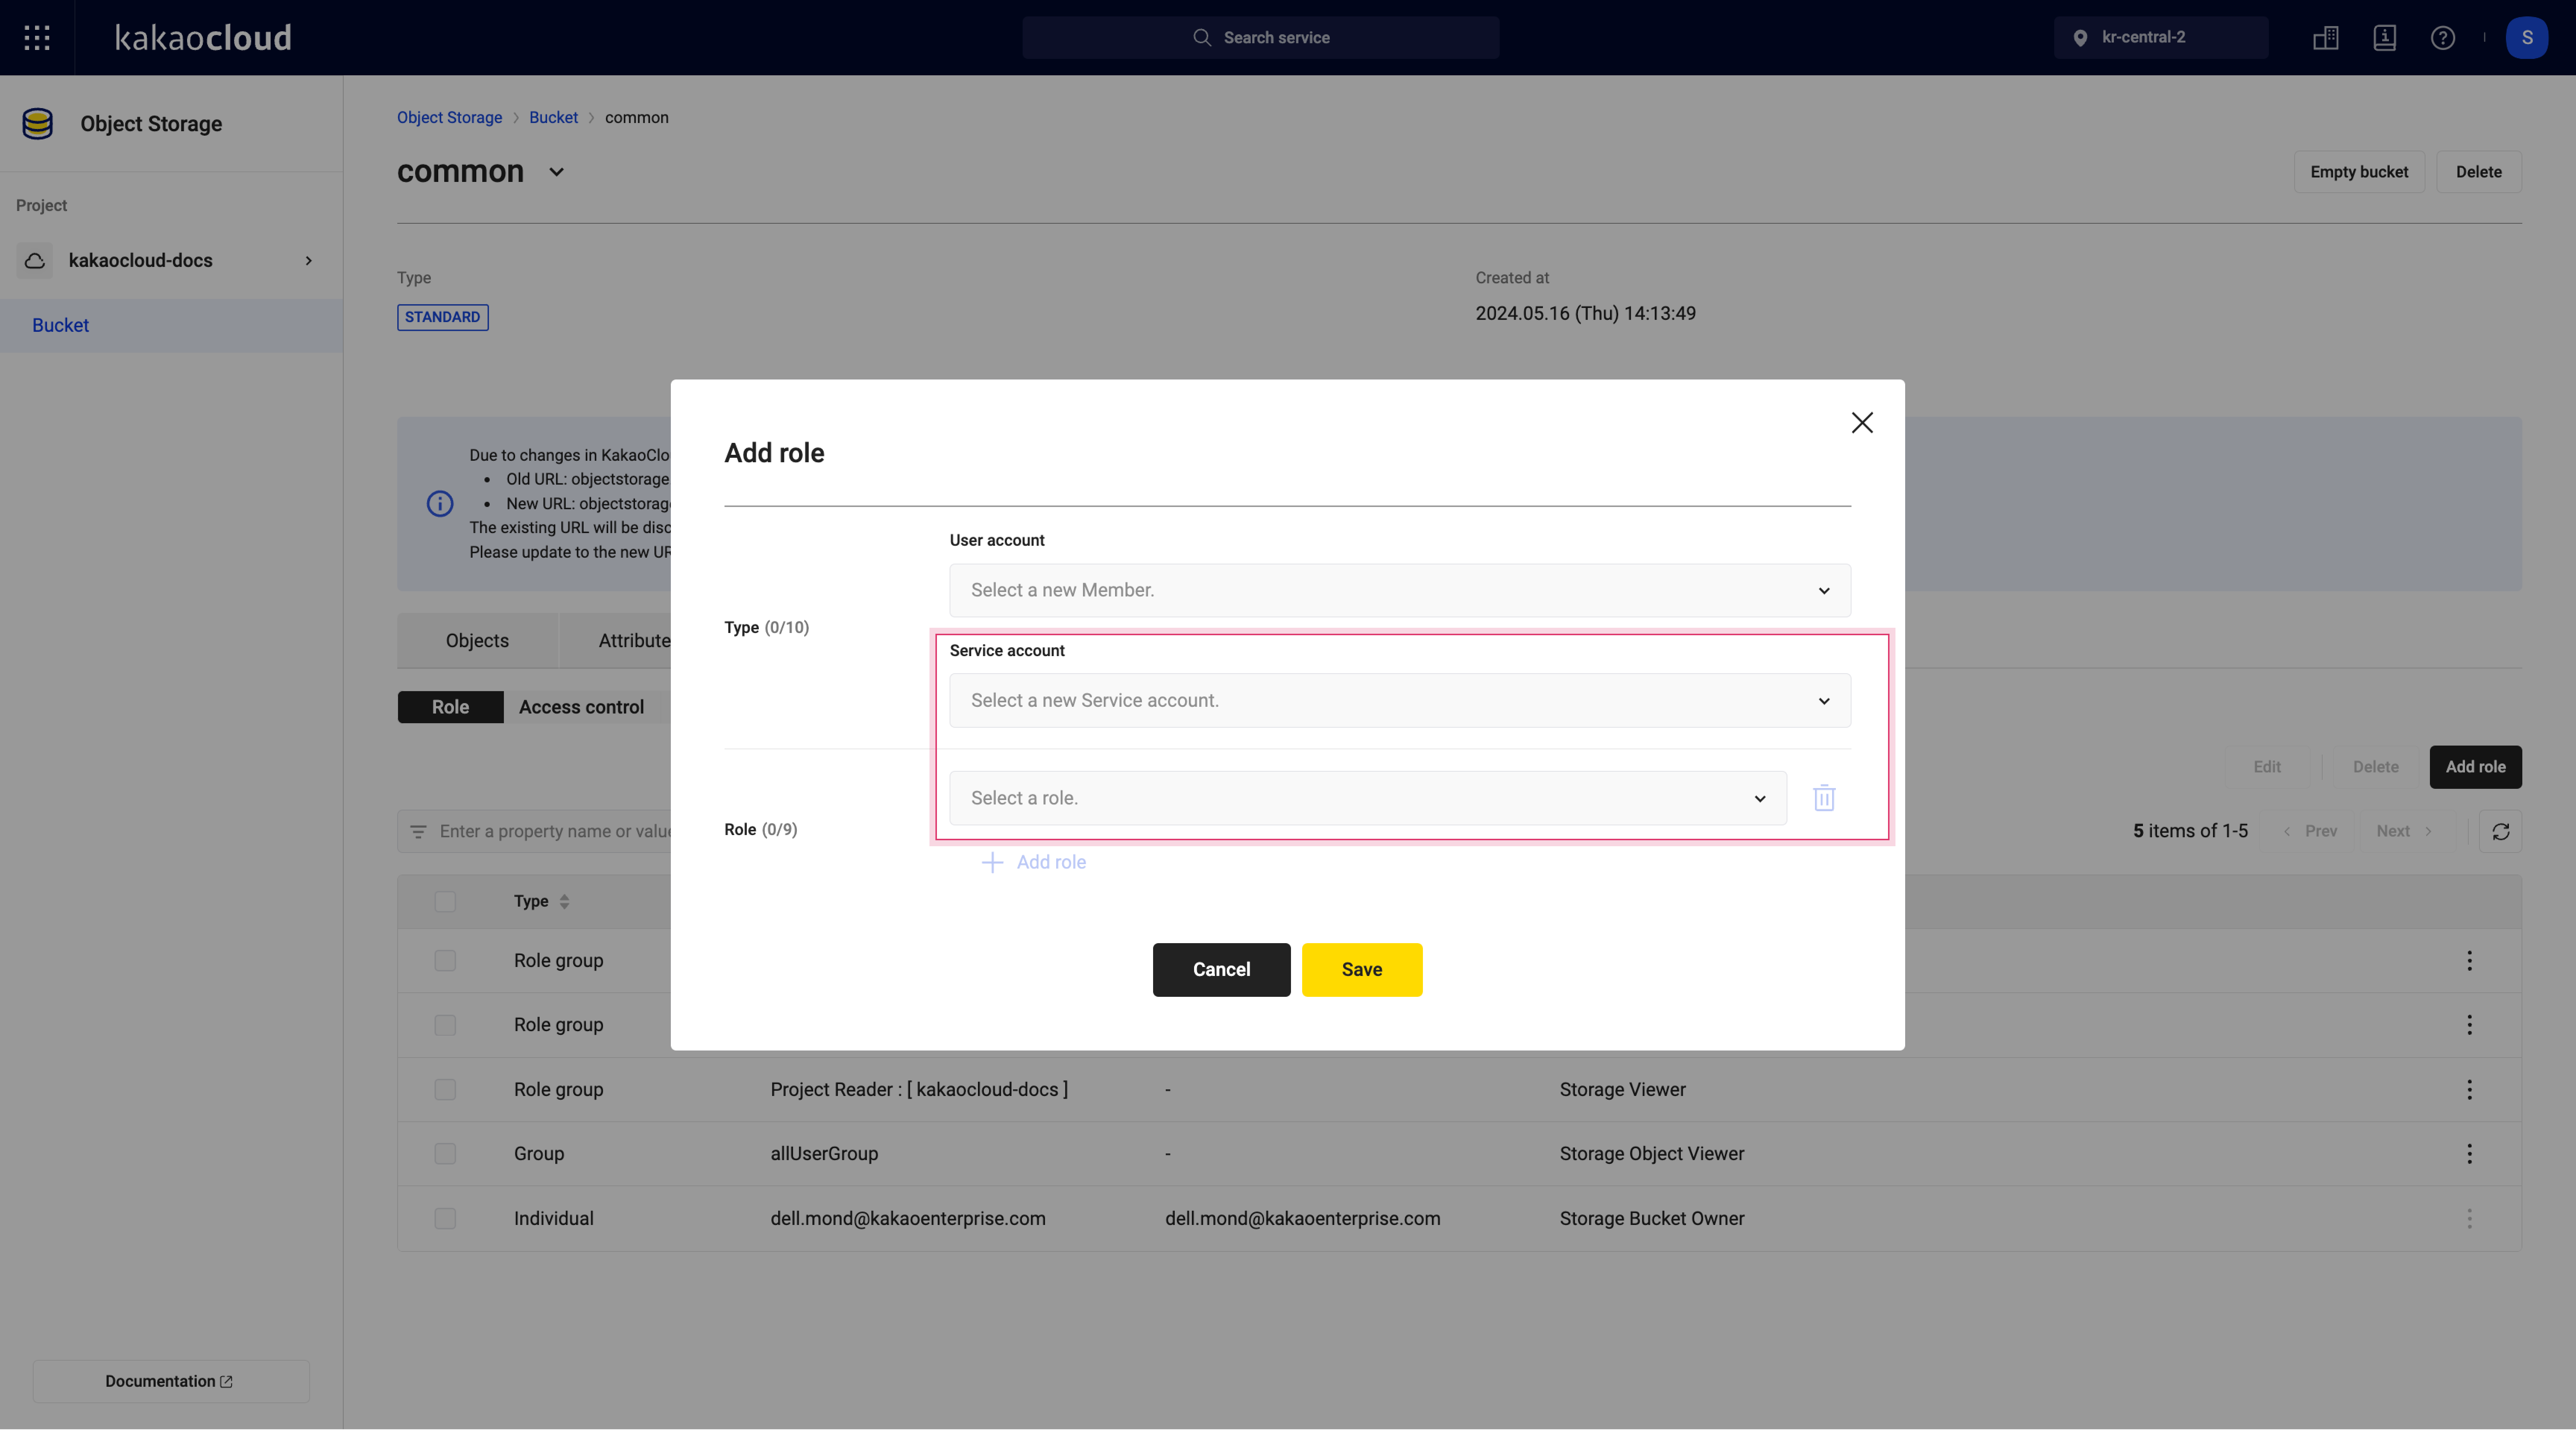This screenshot has width=2576, height=1430.
Task: Expand the common bucket title chevron
Action: pyautogui.click(x=557, y=172)
